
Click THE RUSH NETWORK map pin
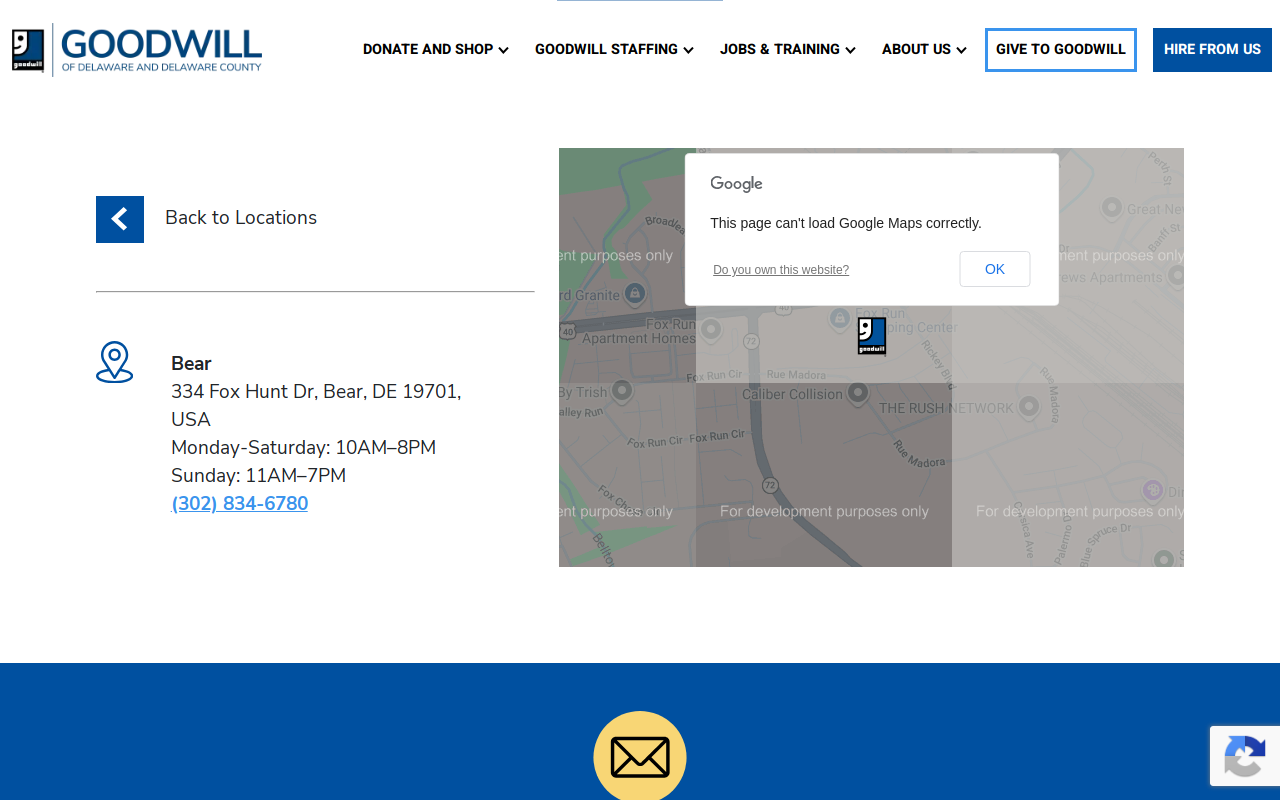coord(1028,407)
